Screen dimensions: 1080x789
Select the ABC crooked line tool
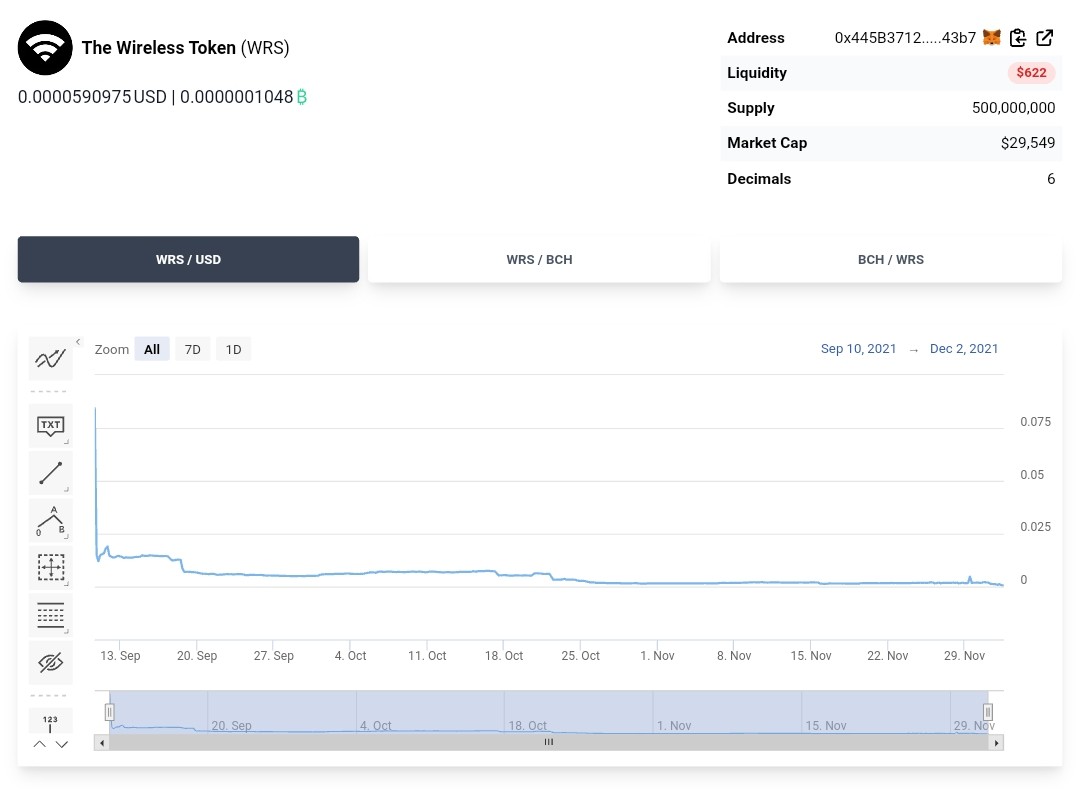click(50, 520)
